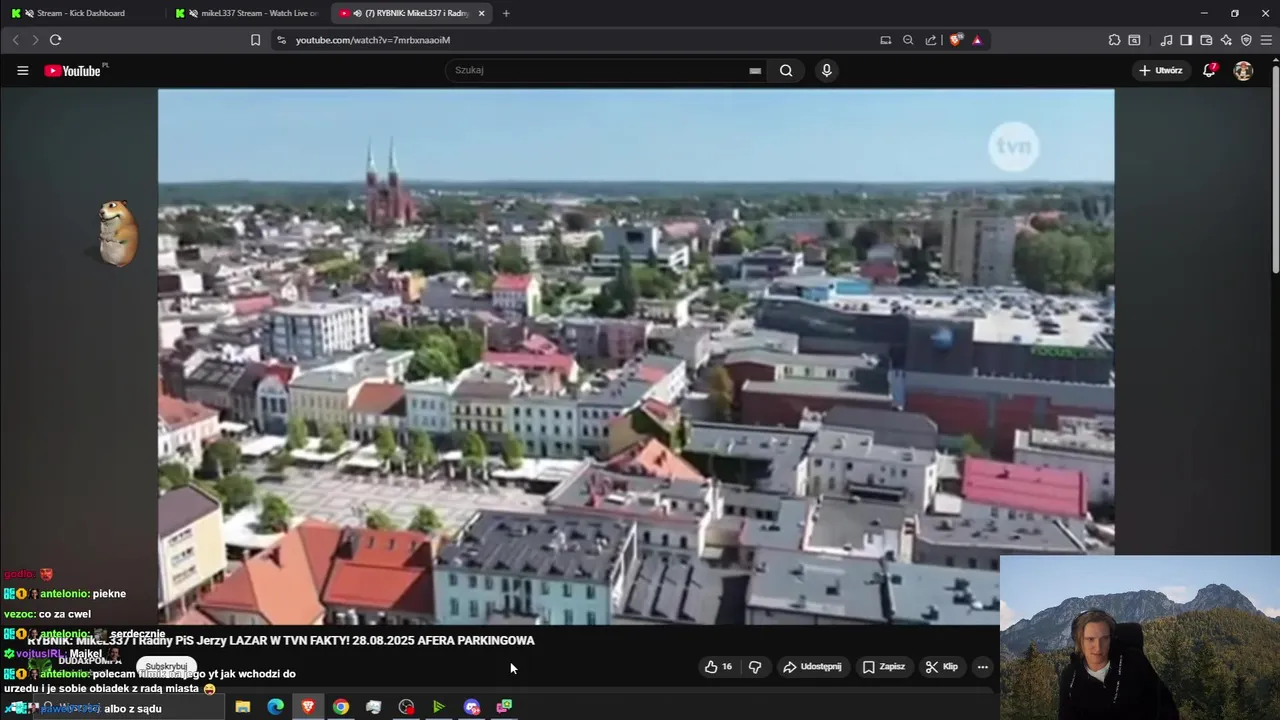This screenshot has width=1280, height=720.
Task: Click the Zapisz save button
Action: point(883,667)
